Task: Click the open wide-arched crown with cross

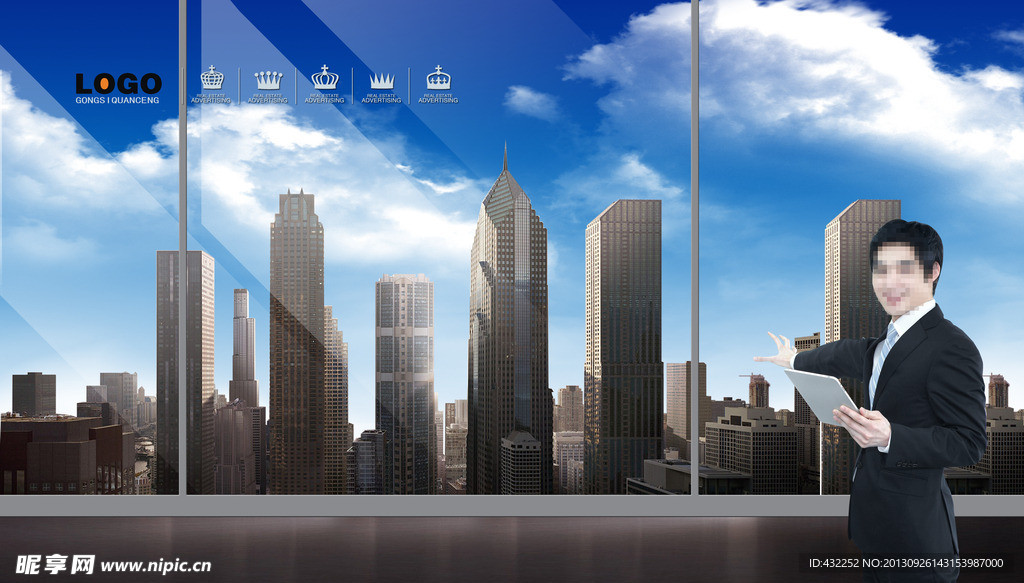Action: click(325, 78)
